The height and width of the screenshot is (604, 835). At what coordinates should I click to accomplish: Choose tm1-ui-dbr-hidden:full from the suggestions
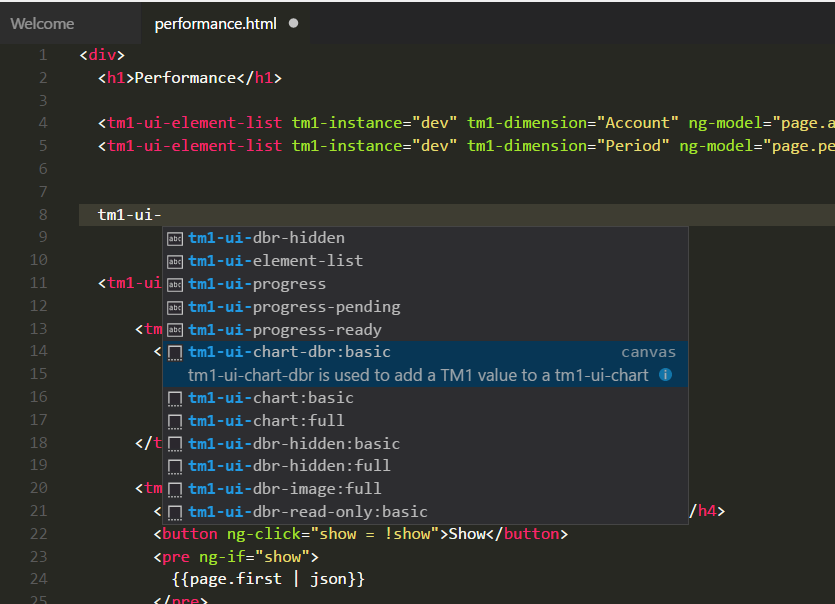(x=289, y=466)
